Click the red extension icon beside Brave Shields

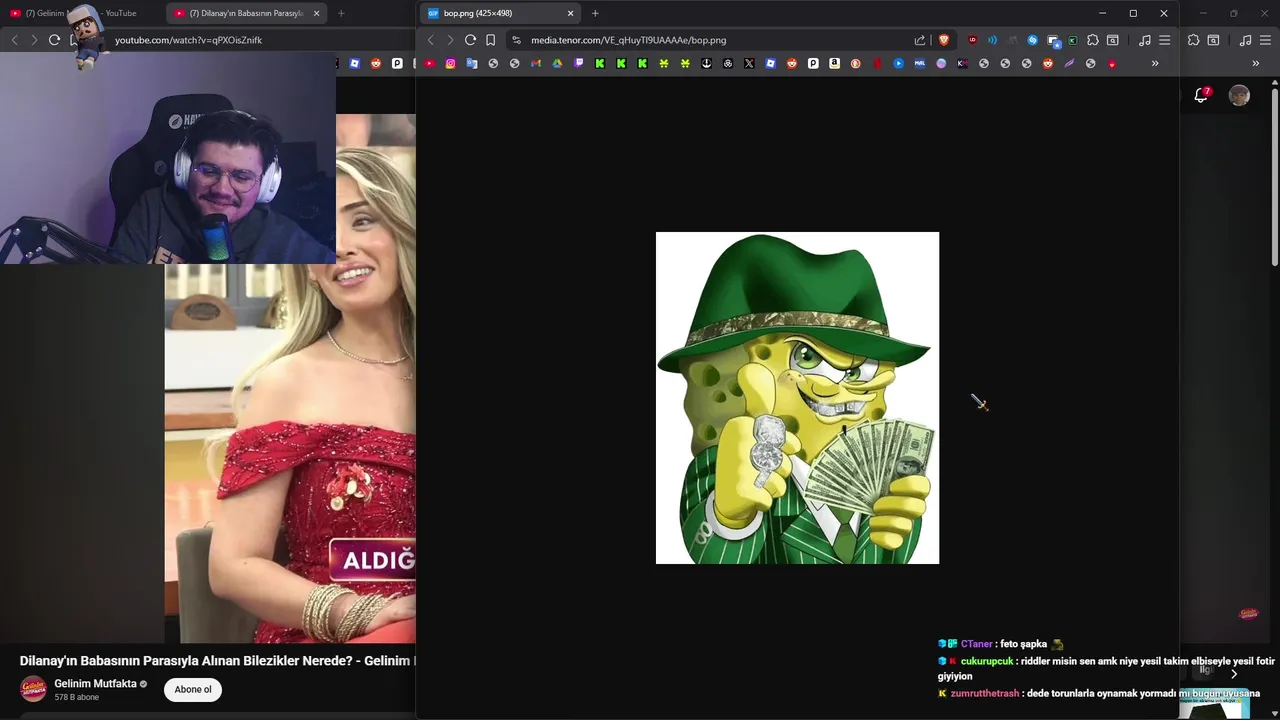[973, 40]
